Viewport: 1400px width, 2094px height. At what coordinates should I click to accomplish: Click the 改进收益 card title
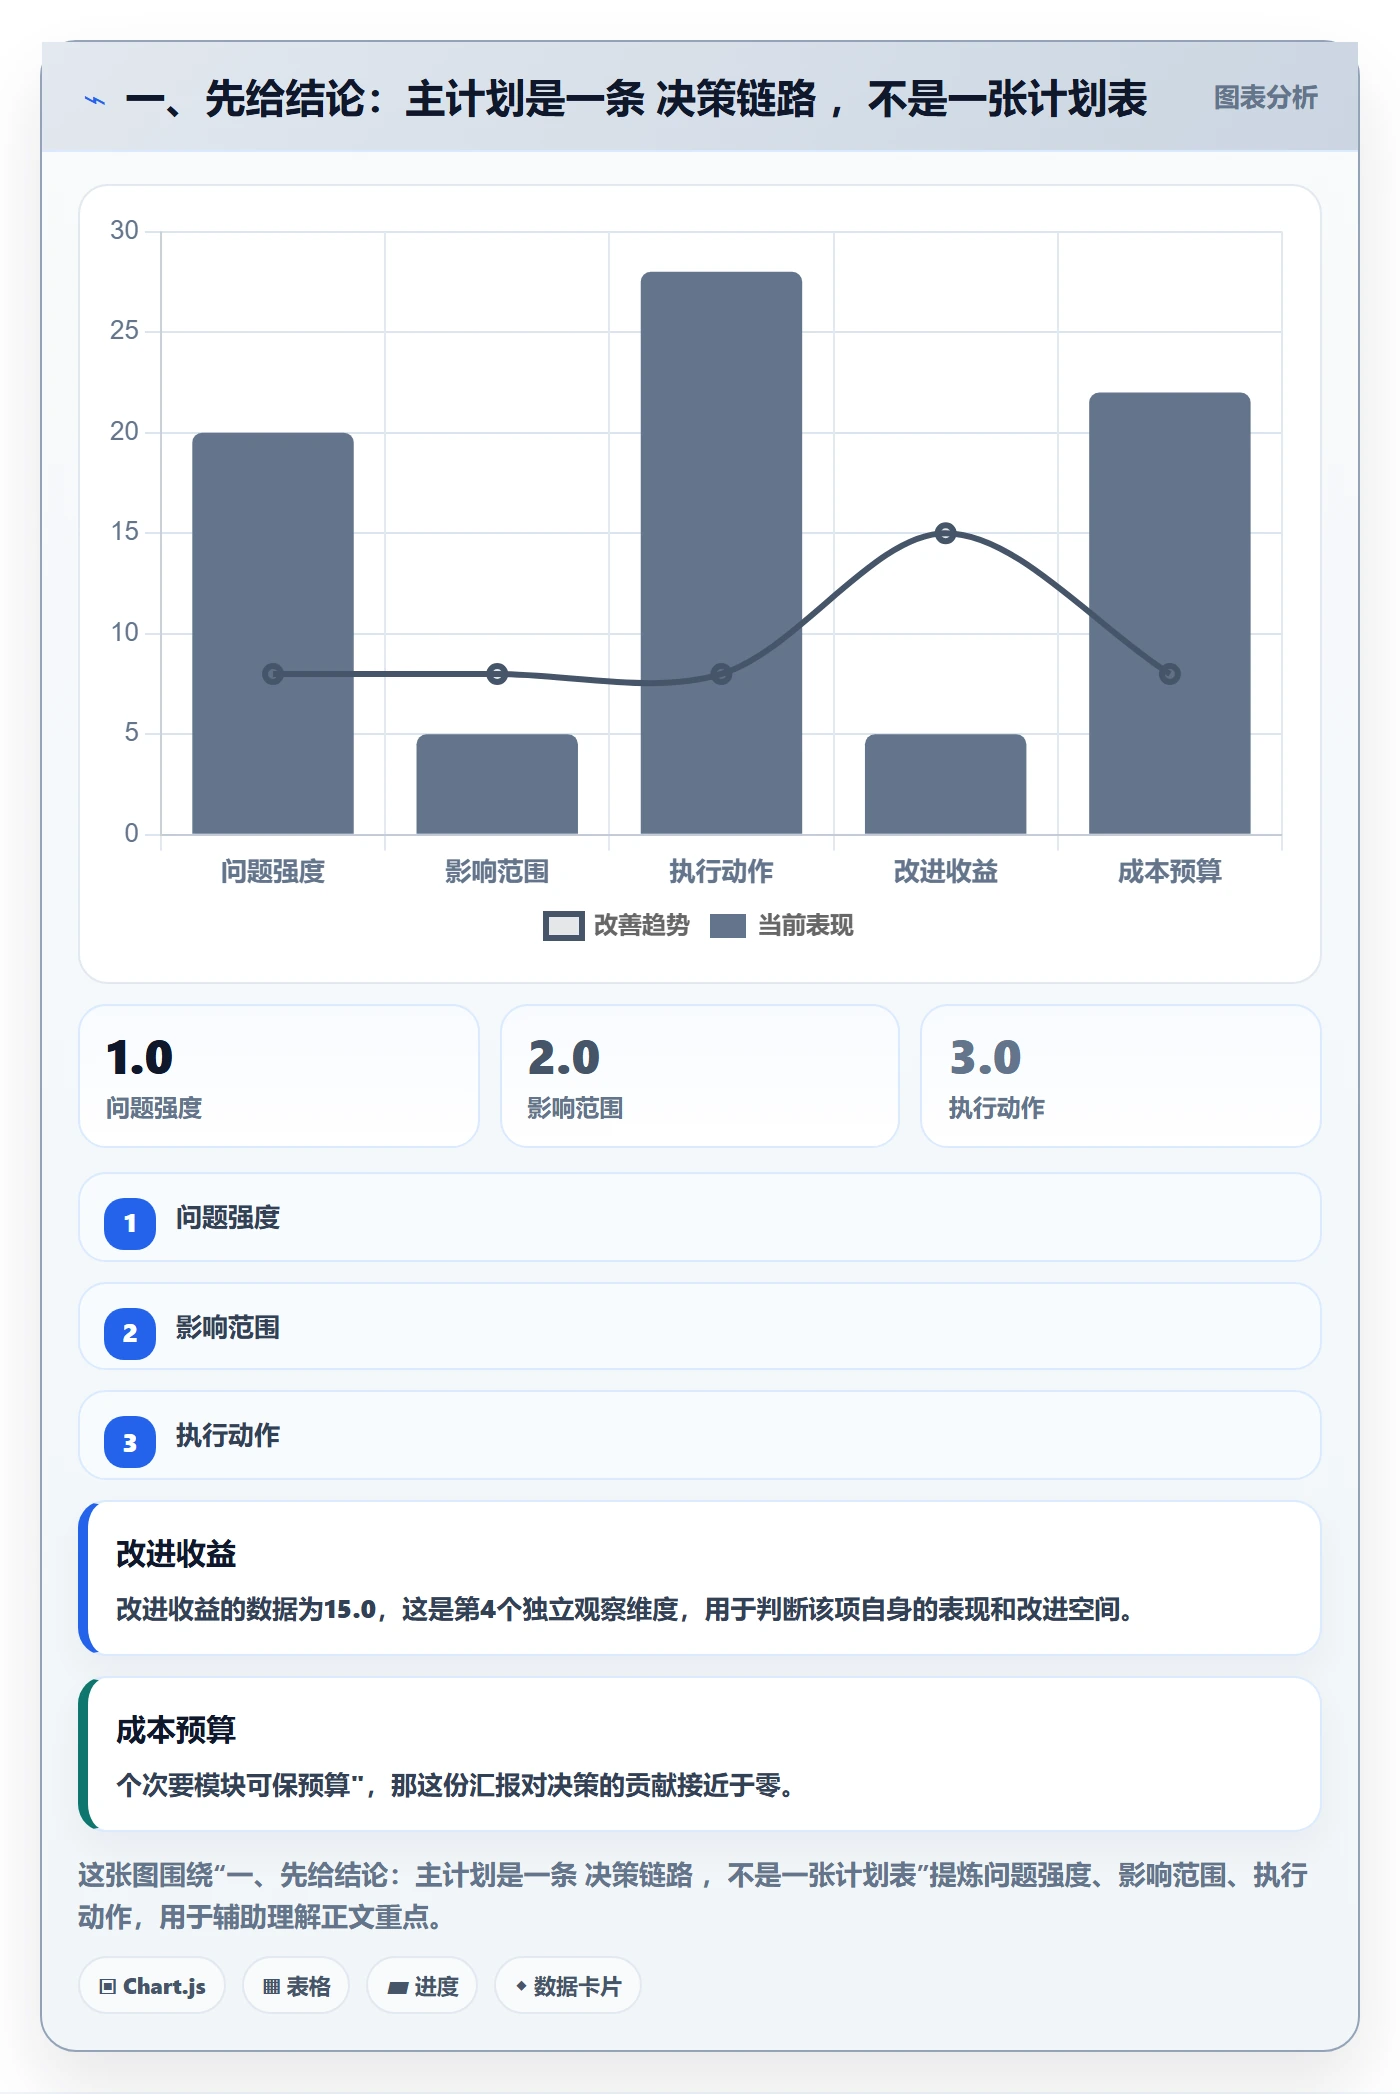[176, 1554]
